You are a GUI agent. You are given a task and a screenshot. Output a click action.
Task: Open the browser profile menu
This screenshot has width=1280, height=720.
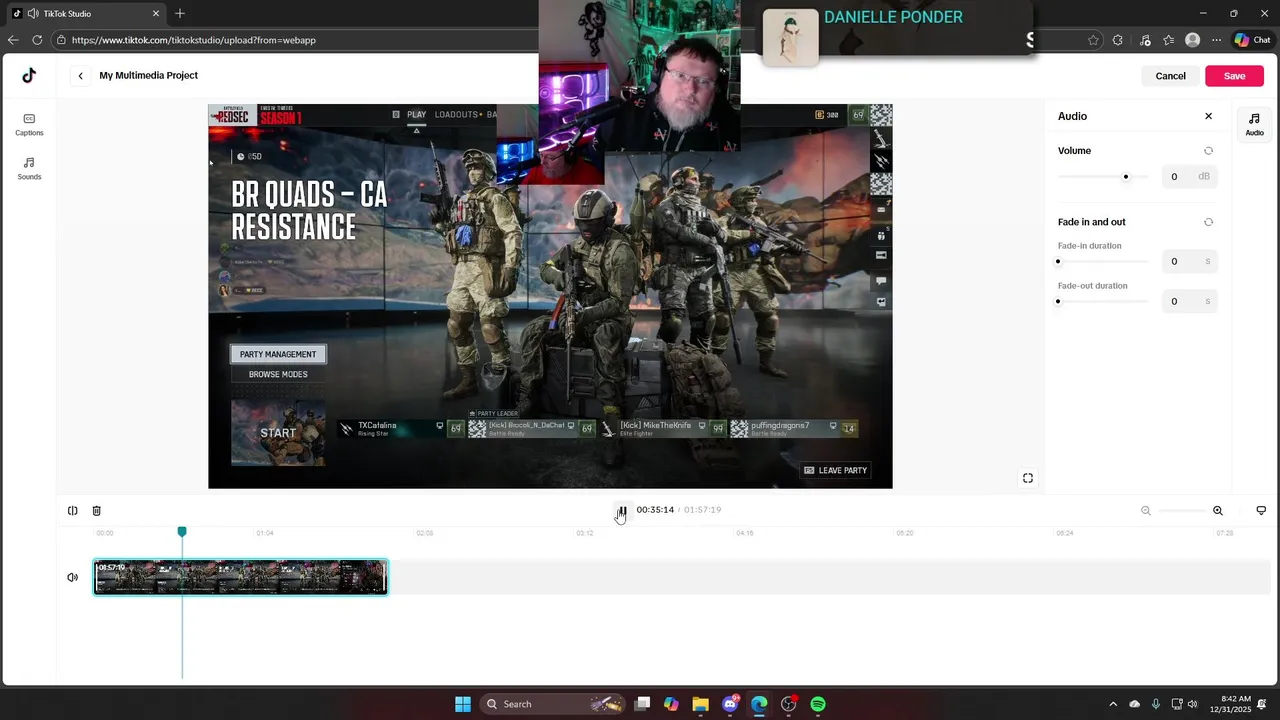pyautogui.click(x=1192, y=40)
